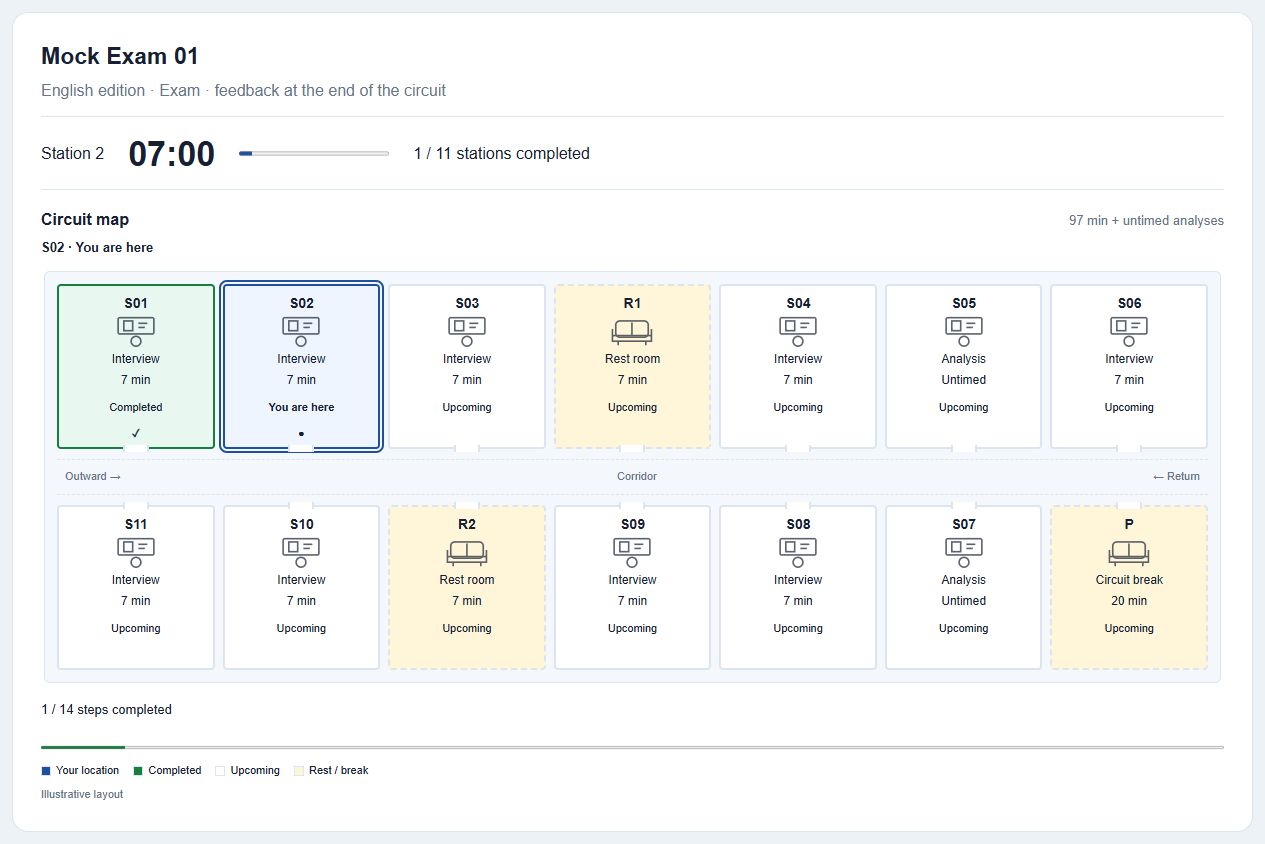The width and height of the screenshot is (1265, 844).
Task: Select the interview icon in station S08
Action: click(798, 552)
